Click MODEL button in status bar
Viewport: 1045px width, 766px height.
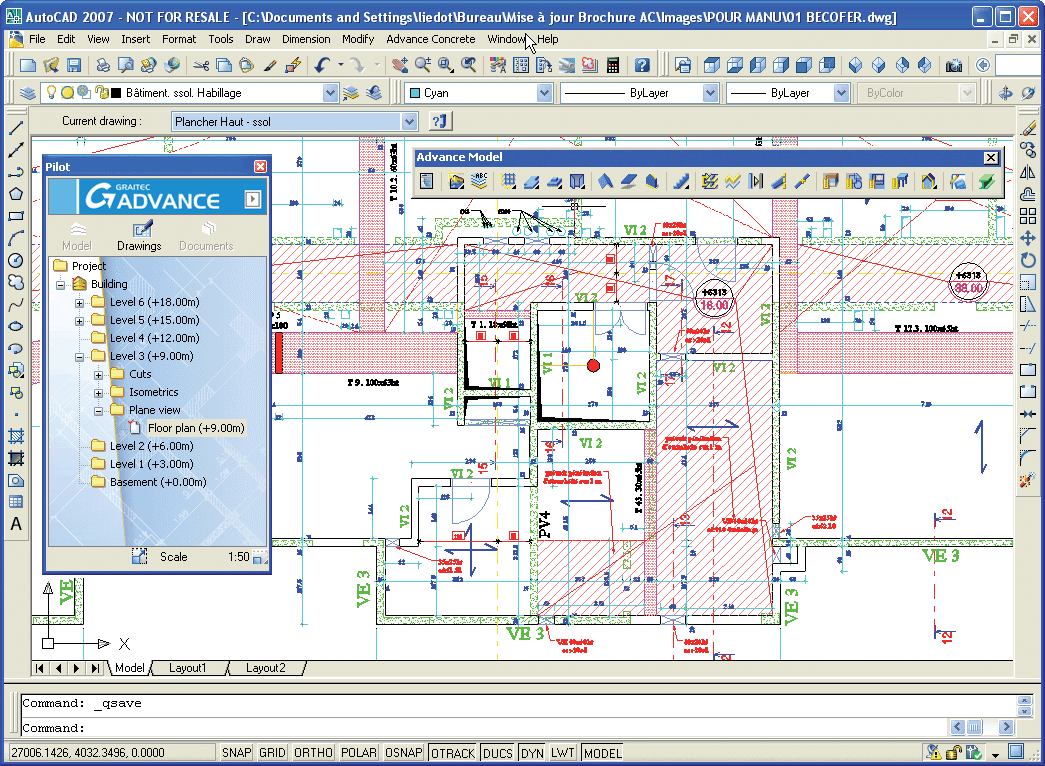point(602,753)
